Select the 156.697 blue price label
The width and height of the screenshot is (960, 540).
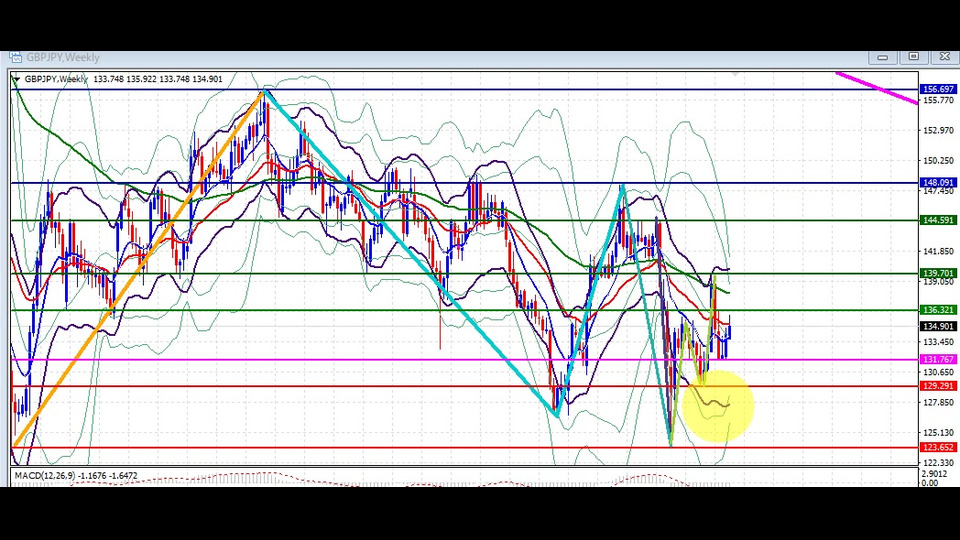(x=938, y=89)
